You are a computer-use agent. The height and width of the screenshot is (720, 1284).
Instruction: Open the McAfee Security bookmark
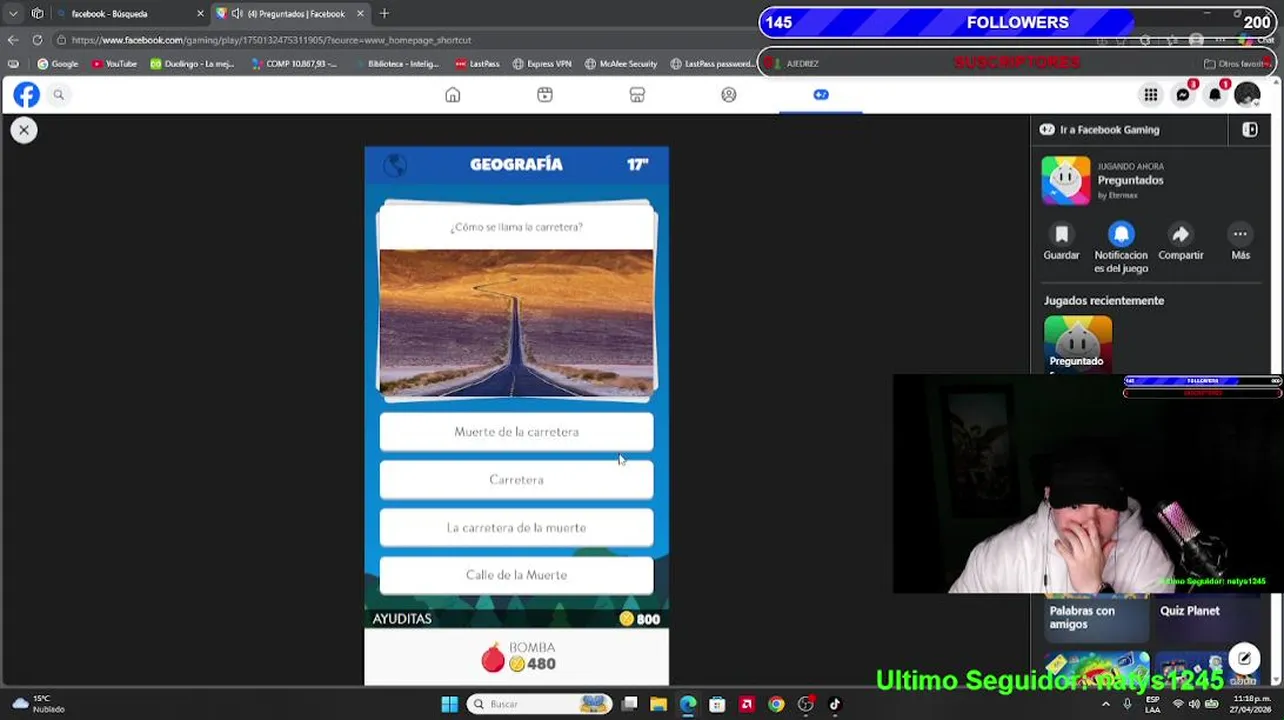[621, 64]
